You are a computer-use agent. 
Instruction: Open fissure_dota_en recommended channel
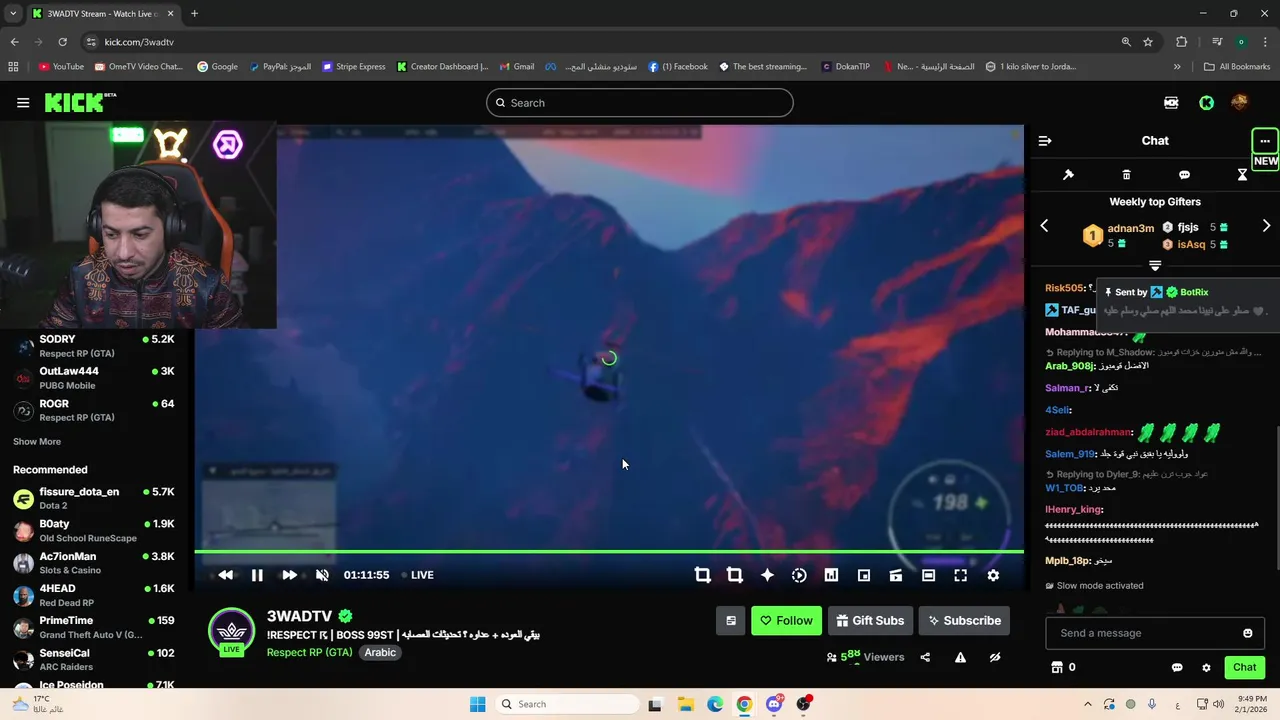(x=94, y=498)
